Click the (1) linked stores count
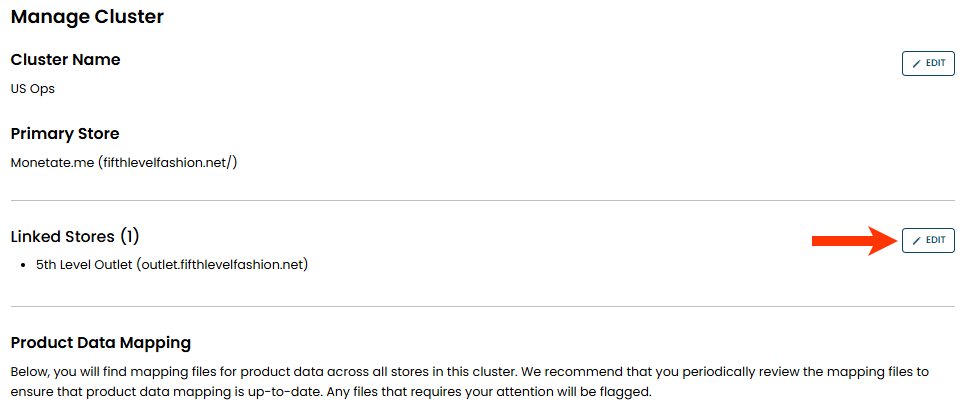Image resolution: width=969 pixels, height=403 pixels. (x=129, y=237)
